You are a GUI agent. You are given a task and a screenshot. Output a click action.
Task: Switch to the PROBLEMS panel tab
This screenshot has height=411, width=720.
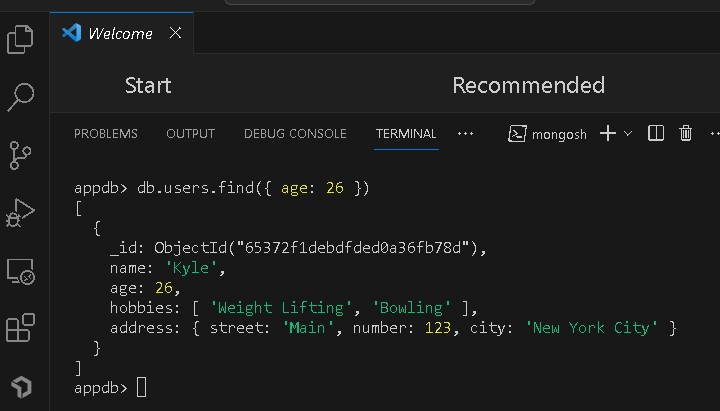click(x=106, y=133)
